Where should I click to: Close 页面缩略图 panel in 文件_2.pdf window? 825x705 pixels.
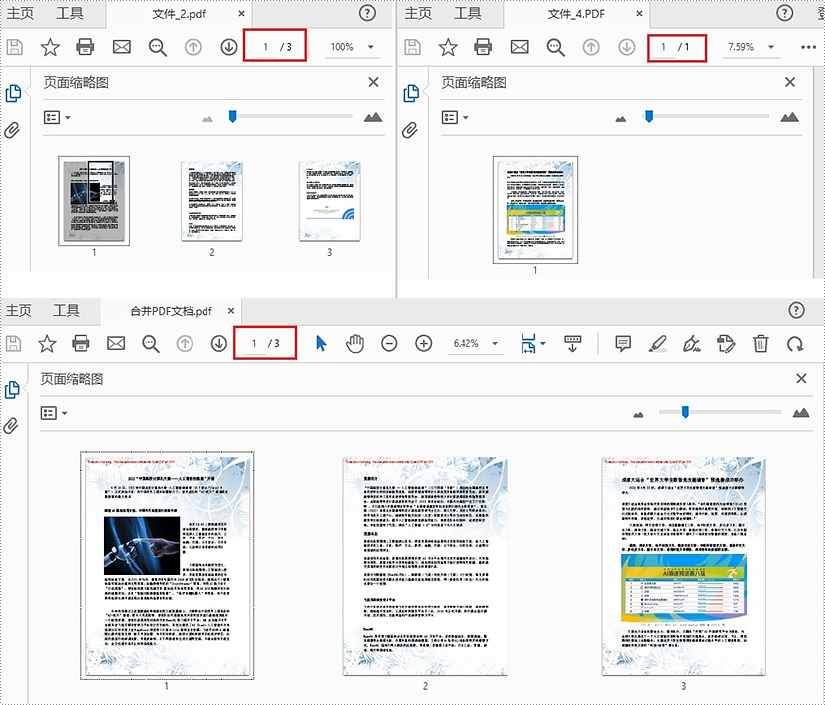click(374, 82)
